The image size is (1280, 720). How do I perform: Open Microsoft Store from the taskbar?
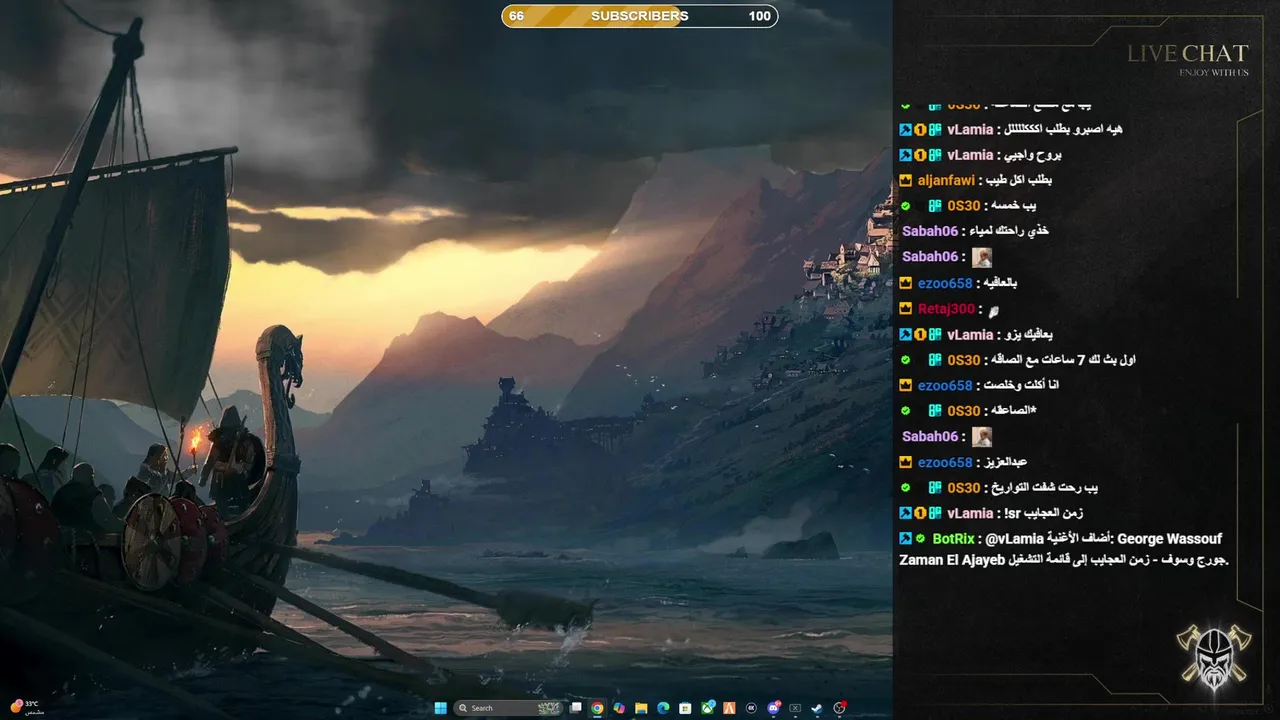coord(685,708)
